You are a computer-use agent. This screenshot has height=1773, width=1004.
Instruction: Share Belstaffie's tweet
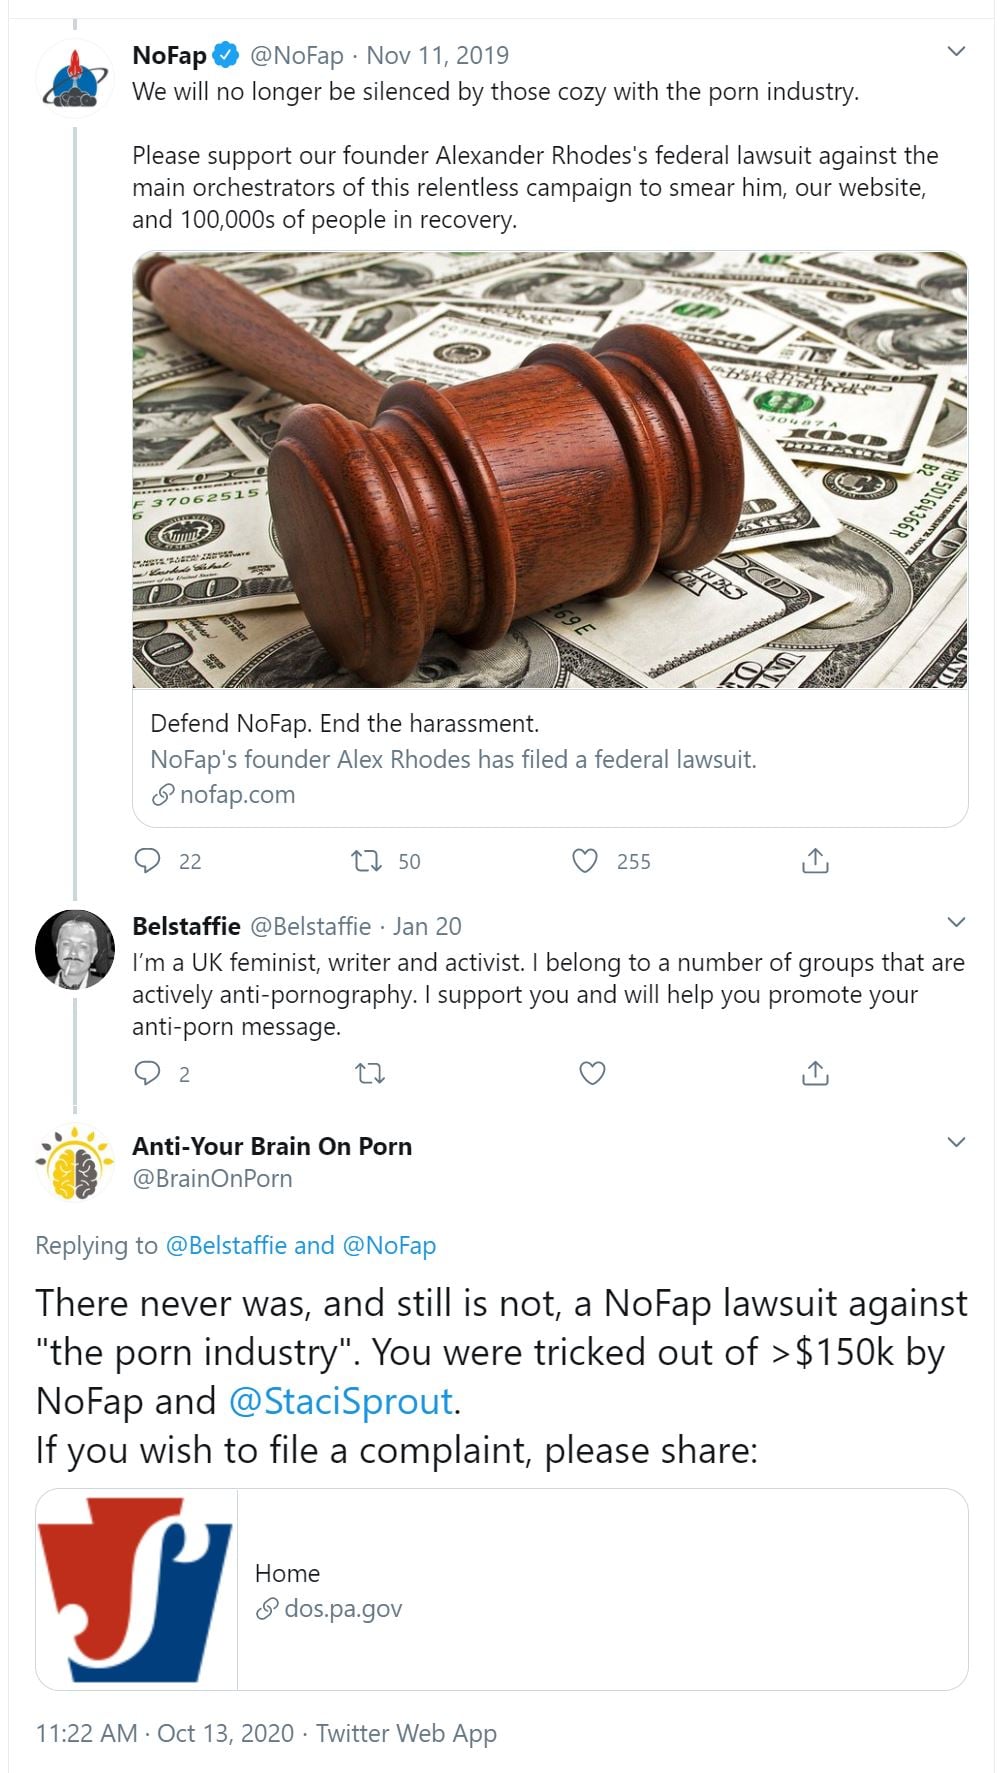815,1074
